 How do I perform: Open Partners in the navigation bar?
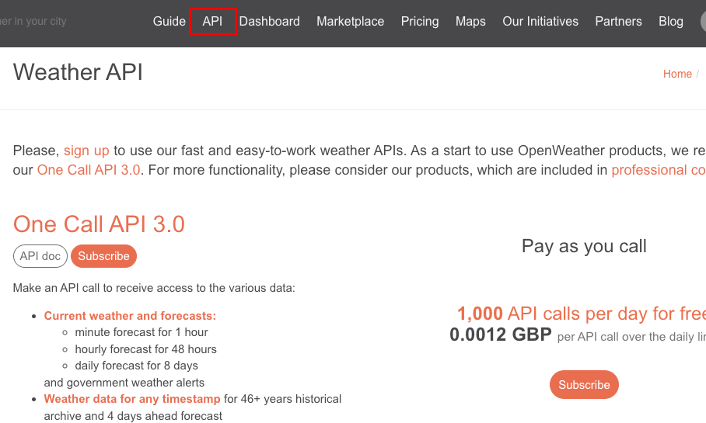[x=618, y=21]
